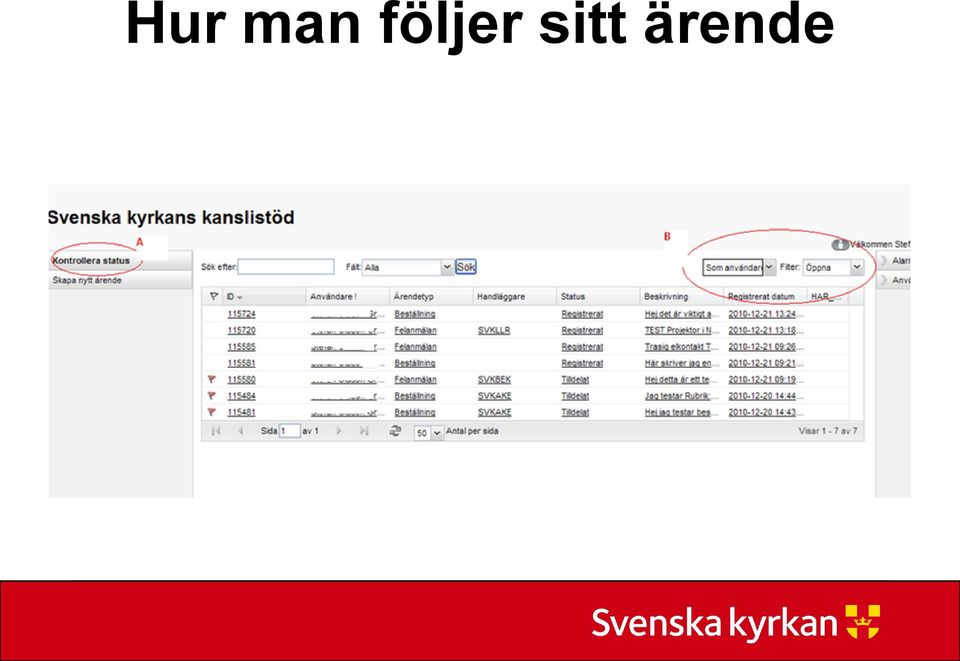Click the Sök button
Viewport: 960px width, 661px height.
[x=466, y=267]
